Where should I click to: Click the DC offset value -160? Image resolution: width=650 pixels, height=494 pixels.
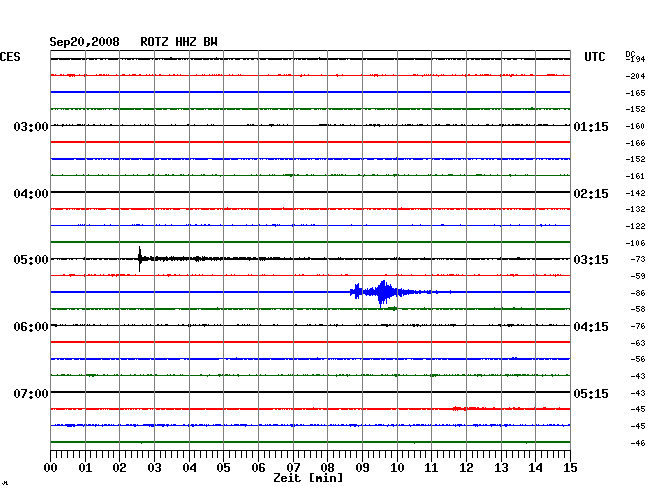tap(635, 126)
